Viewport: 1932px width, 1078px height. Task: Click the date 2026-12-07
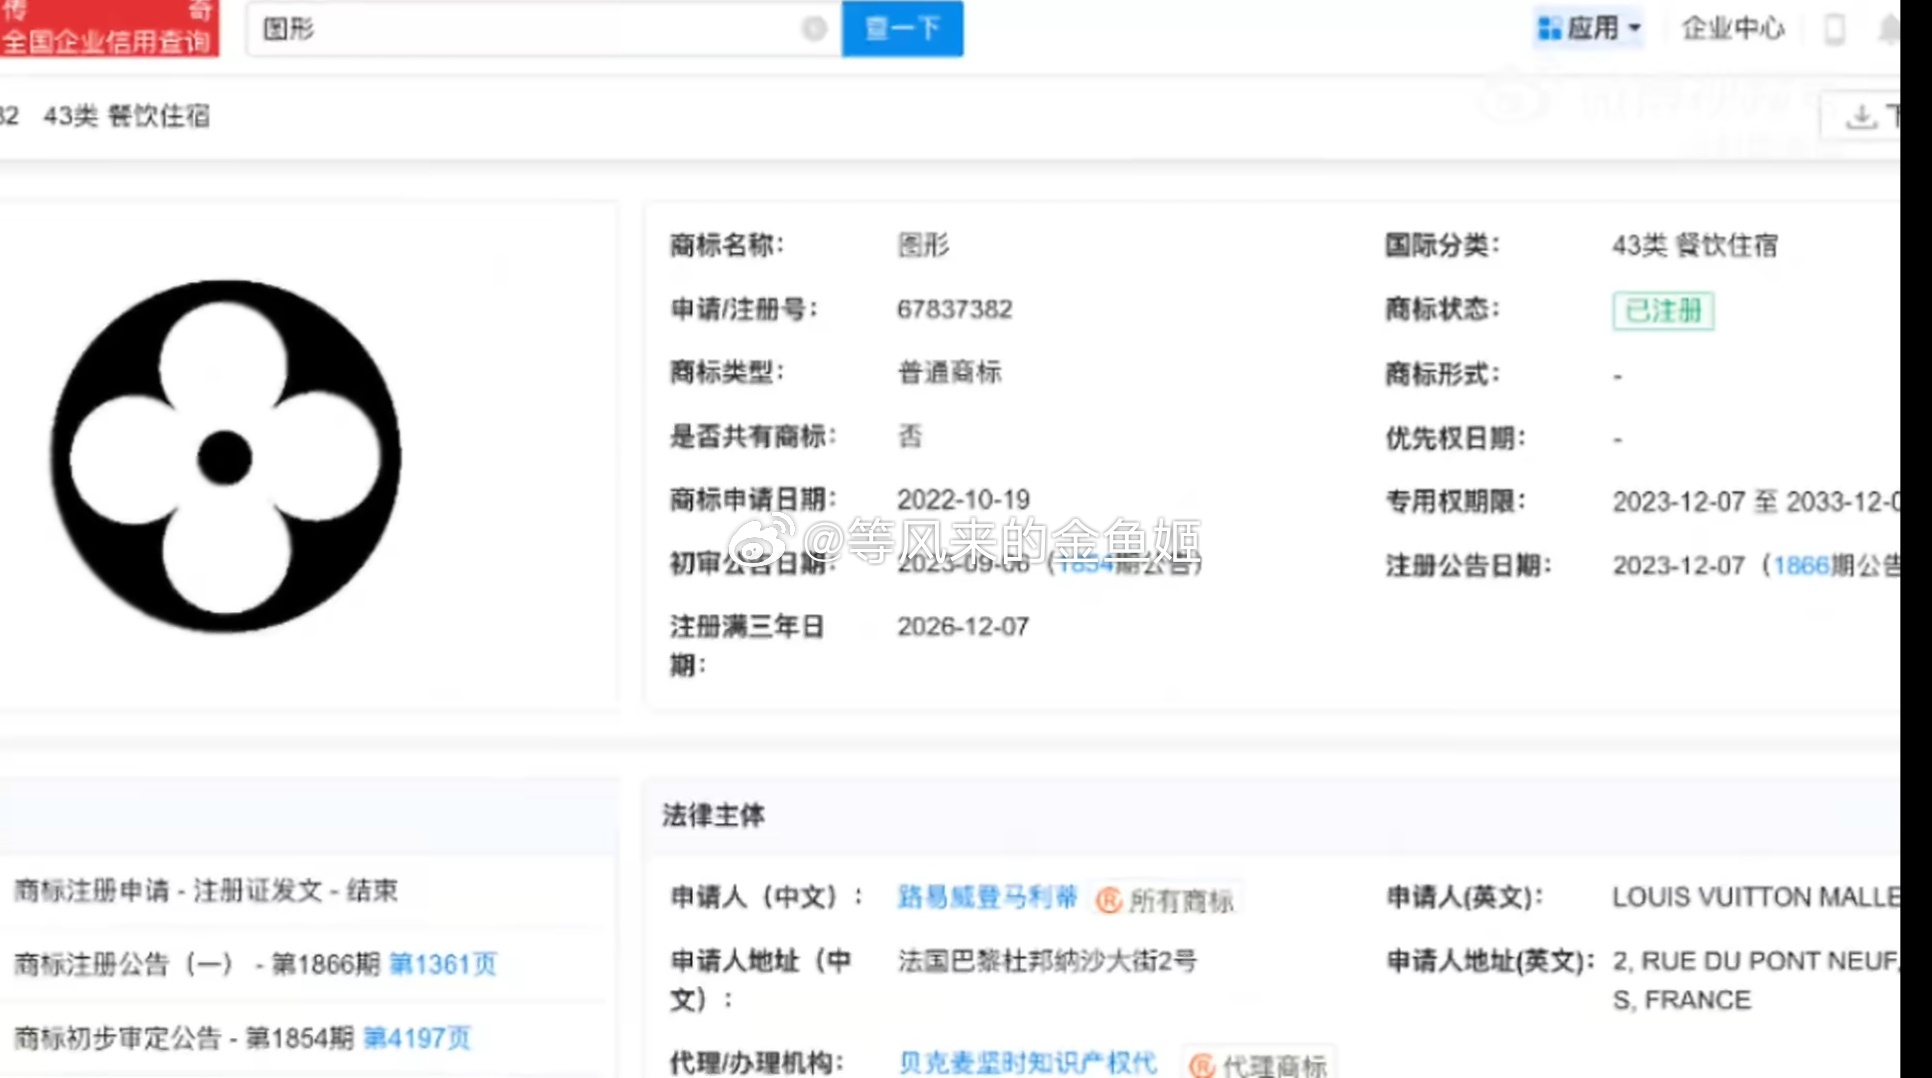(x=962, y=626)
